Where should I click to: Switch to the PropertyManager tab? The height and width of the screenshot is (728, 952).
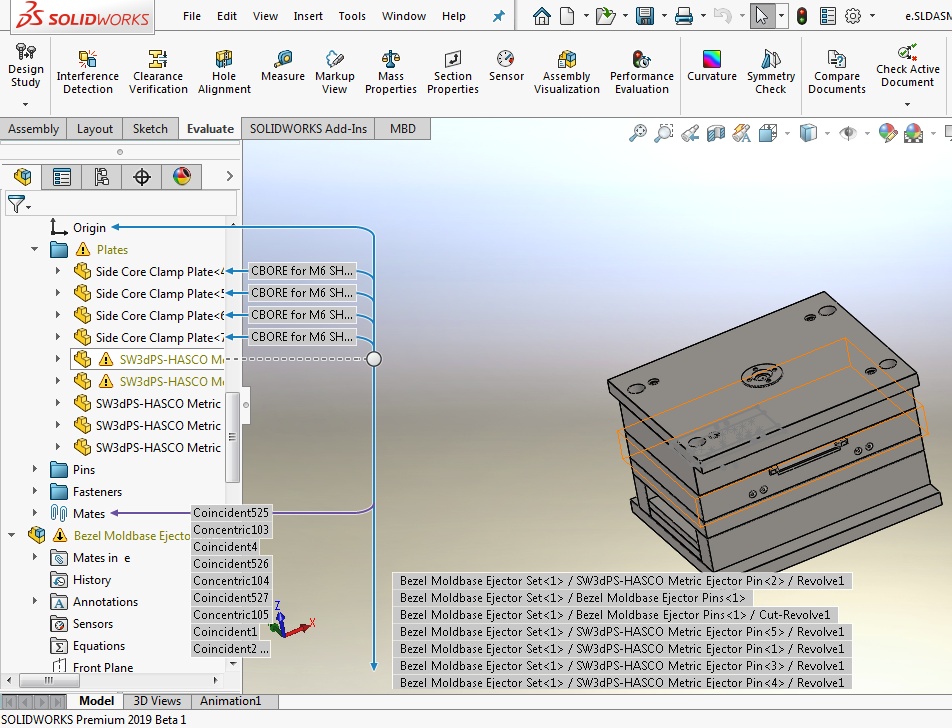pos(61,177)
